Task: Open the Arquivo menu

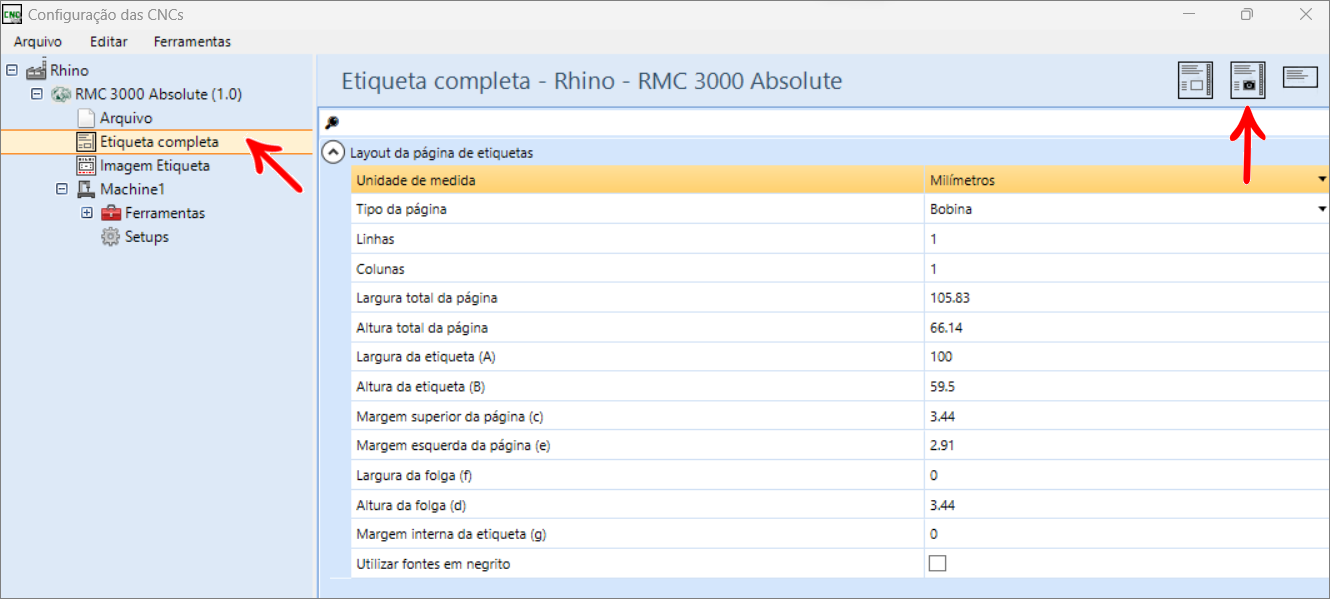Action: (x=38, y=41)
